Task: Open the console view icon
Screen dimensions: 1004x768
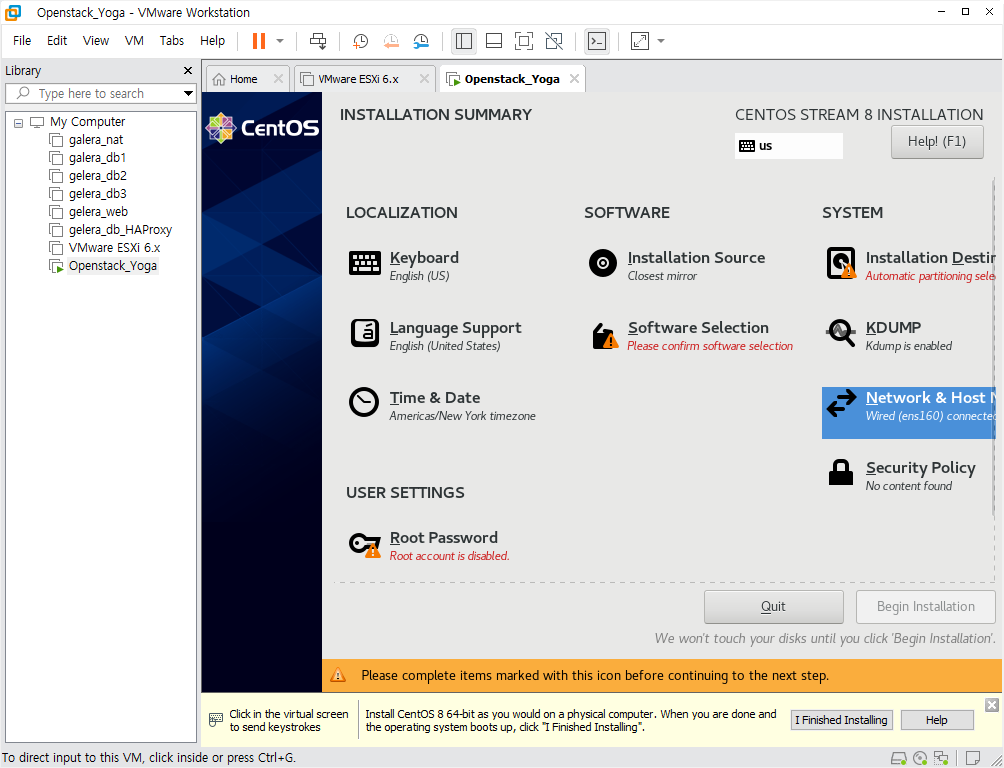Action: point(597,41)
